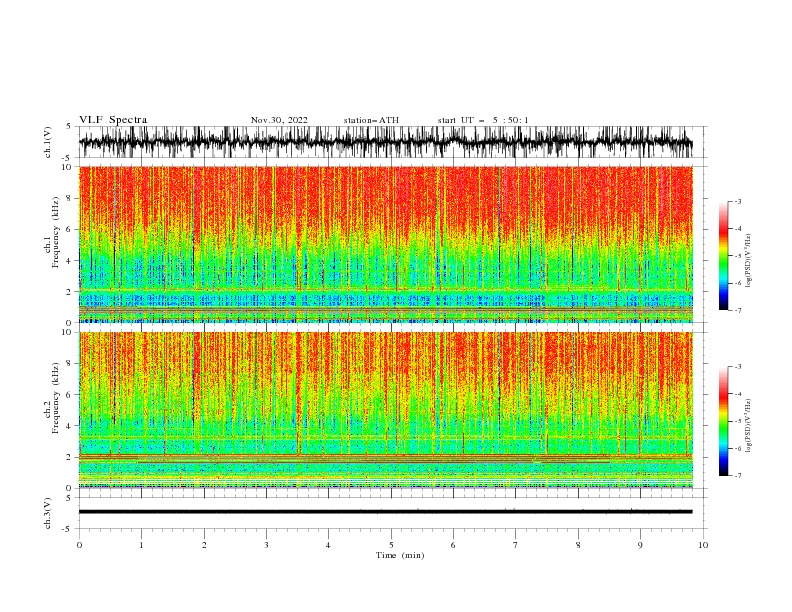Click time axis tick label '4'
The width and height of the screenshot is (792, 612).
328,545
